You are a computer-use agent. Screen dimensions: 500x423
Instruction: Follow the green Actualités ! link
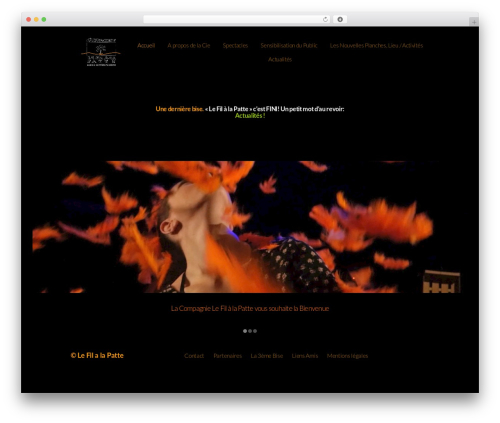coord(250,116)
